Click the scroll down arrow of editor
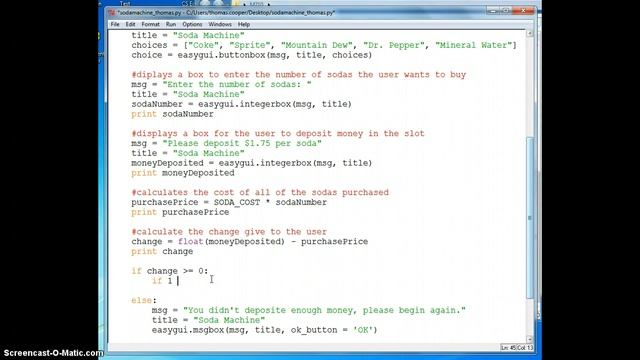 coord(530,339)
